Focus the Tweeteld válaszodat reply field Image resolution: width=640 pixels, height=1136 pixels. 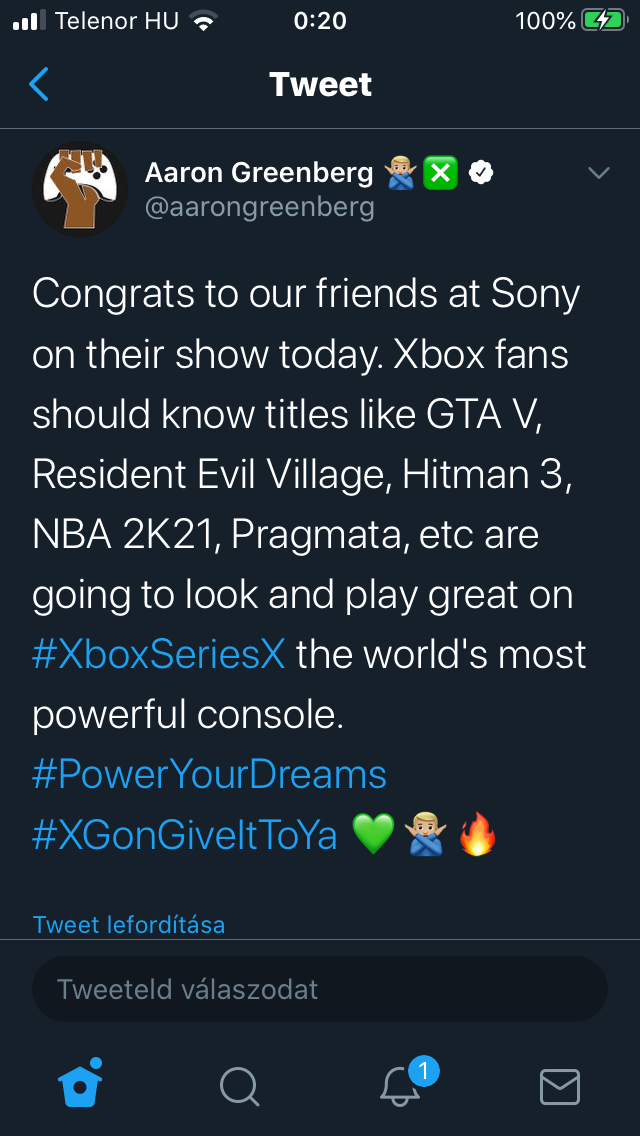pyautogui.click(x=320, y=990)
